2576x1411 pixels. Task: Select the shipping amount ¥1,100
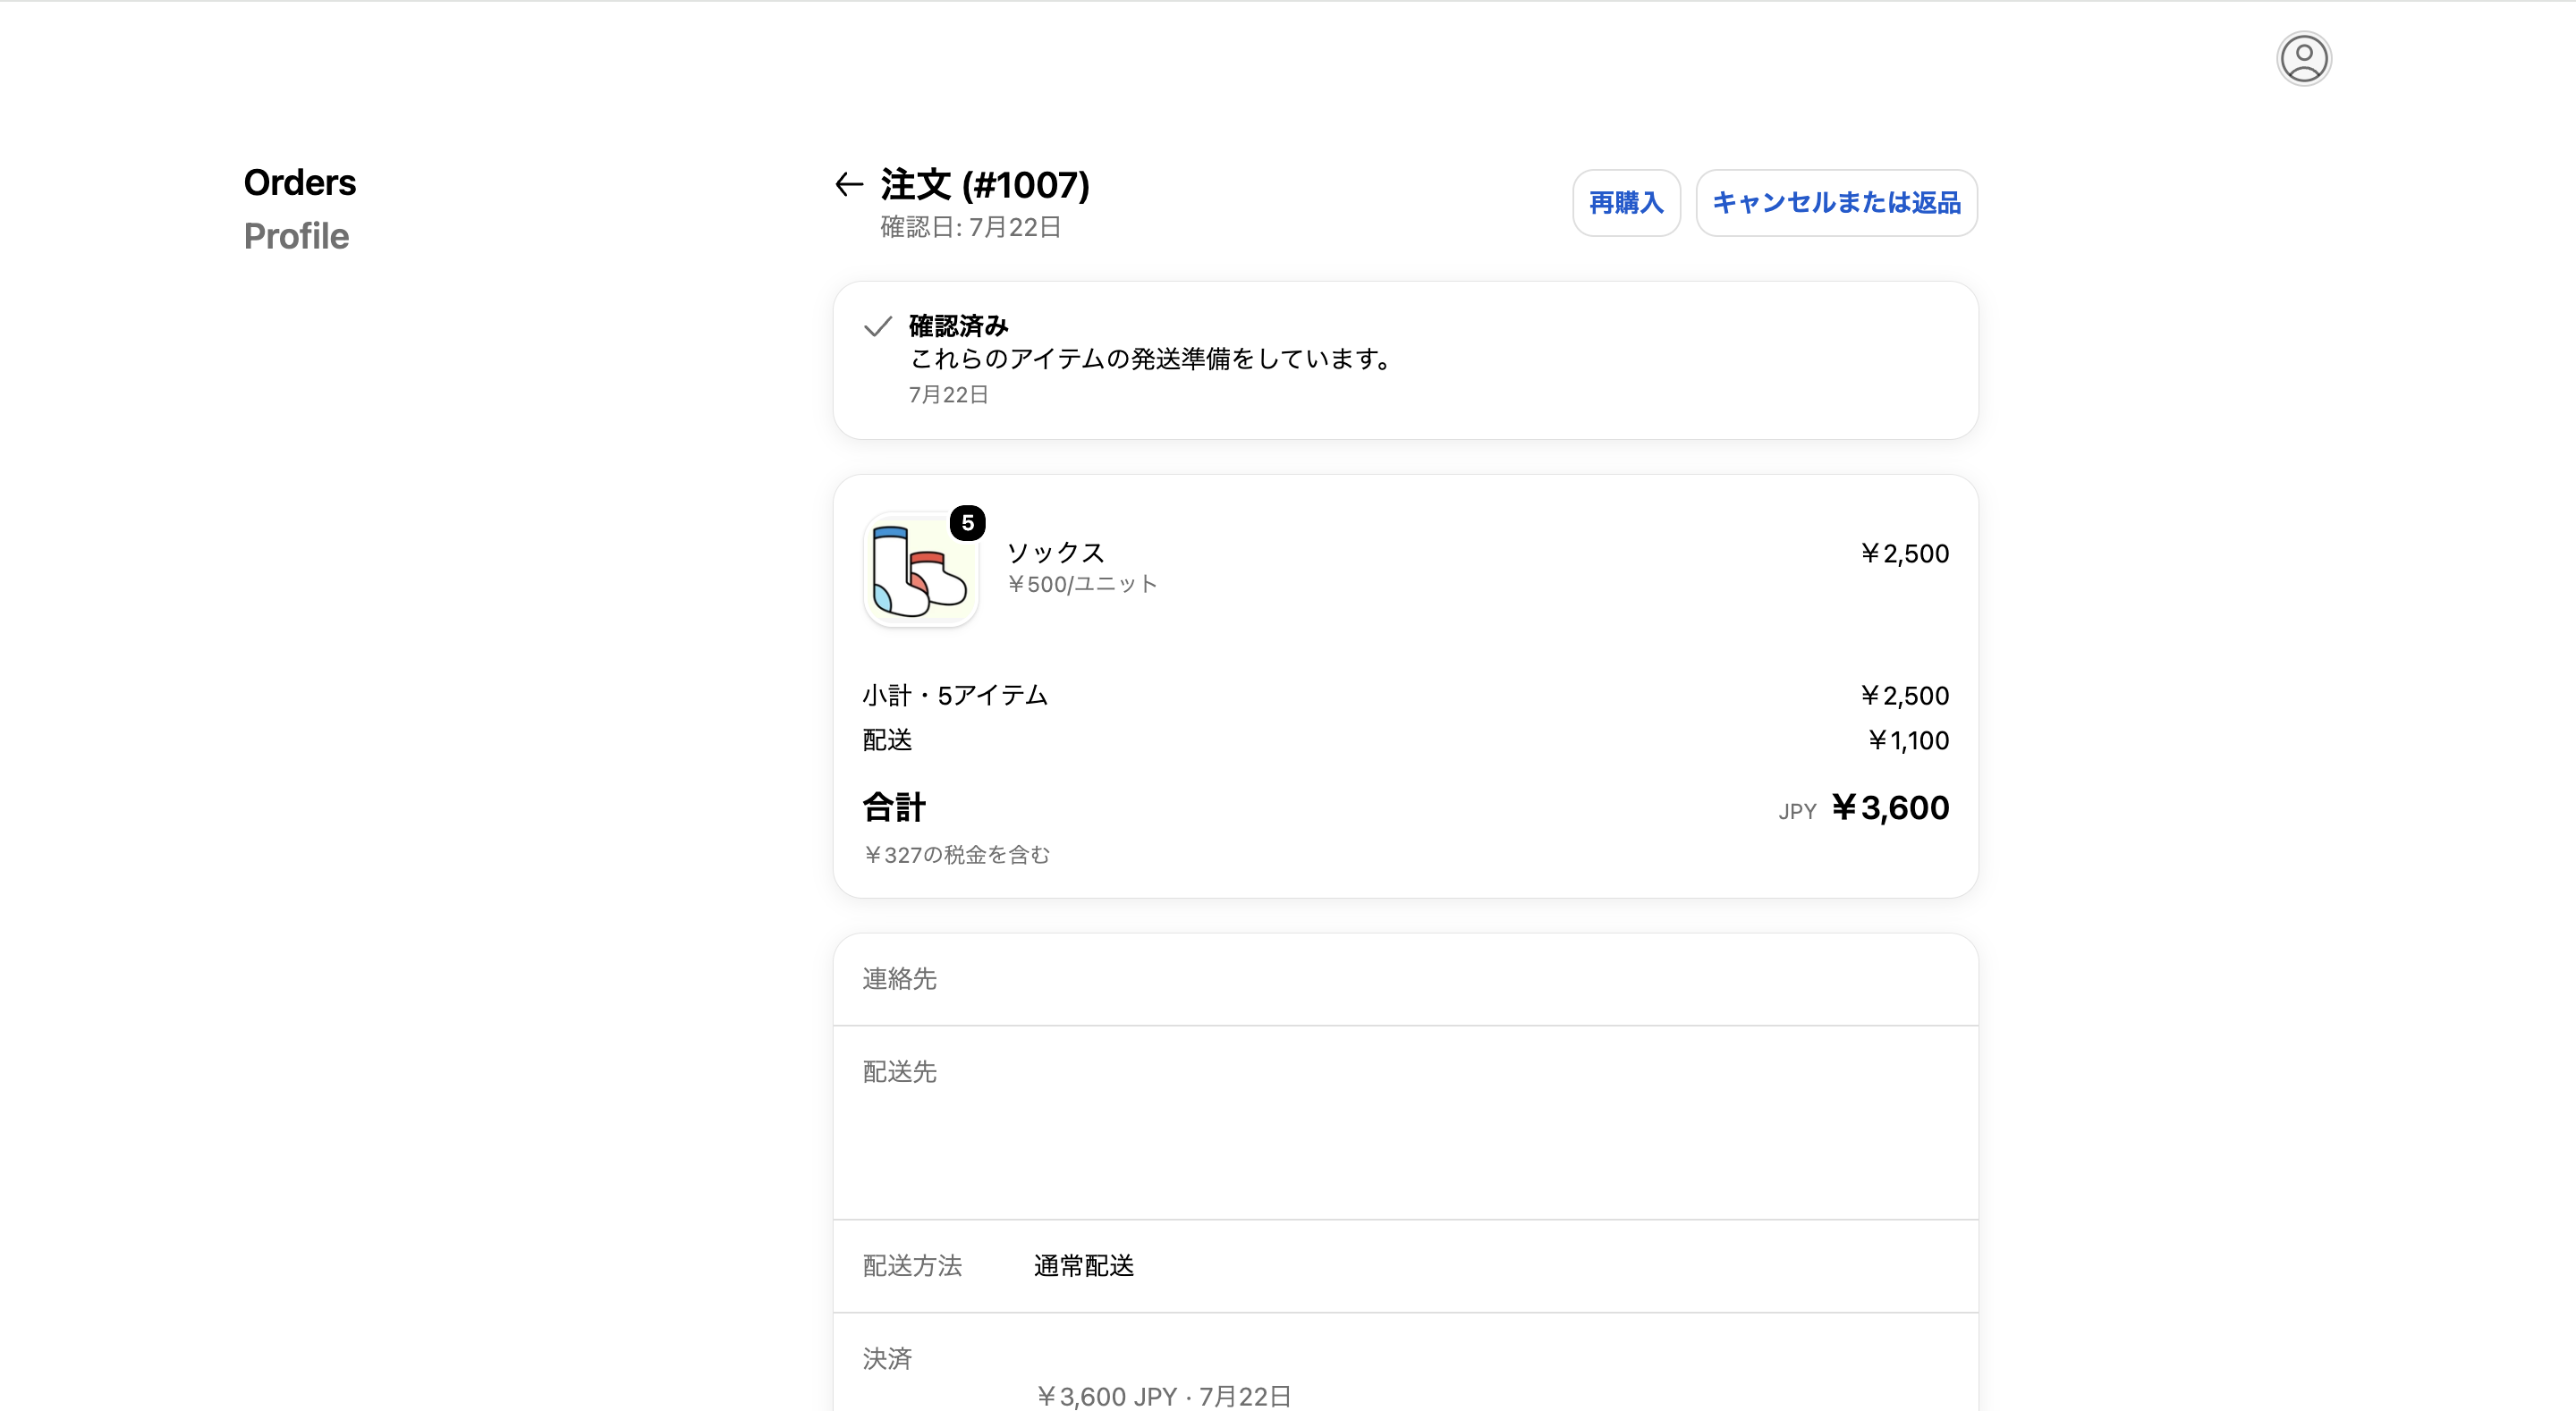coord(1908,741)
